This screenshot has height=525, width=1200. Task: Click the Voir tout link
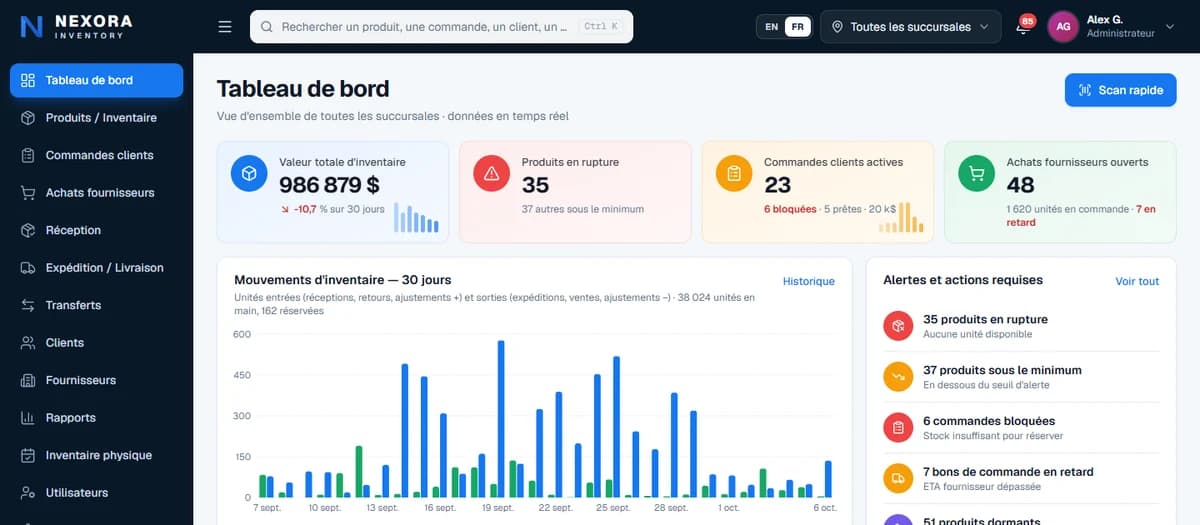(x=1137, y=281)
